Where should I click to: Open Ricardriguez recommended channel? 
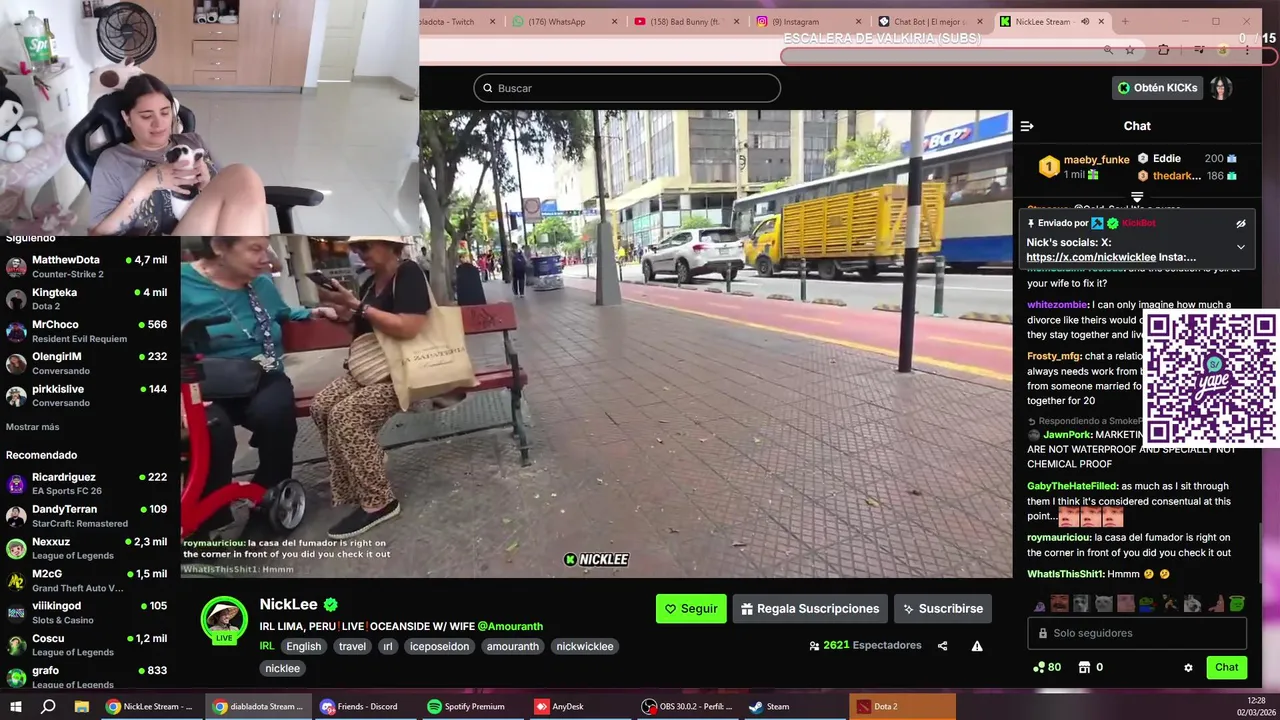[90, 484]
